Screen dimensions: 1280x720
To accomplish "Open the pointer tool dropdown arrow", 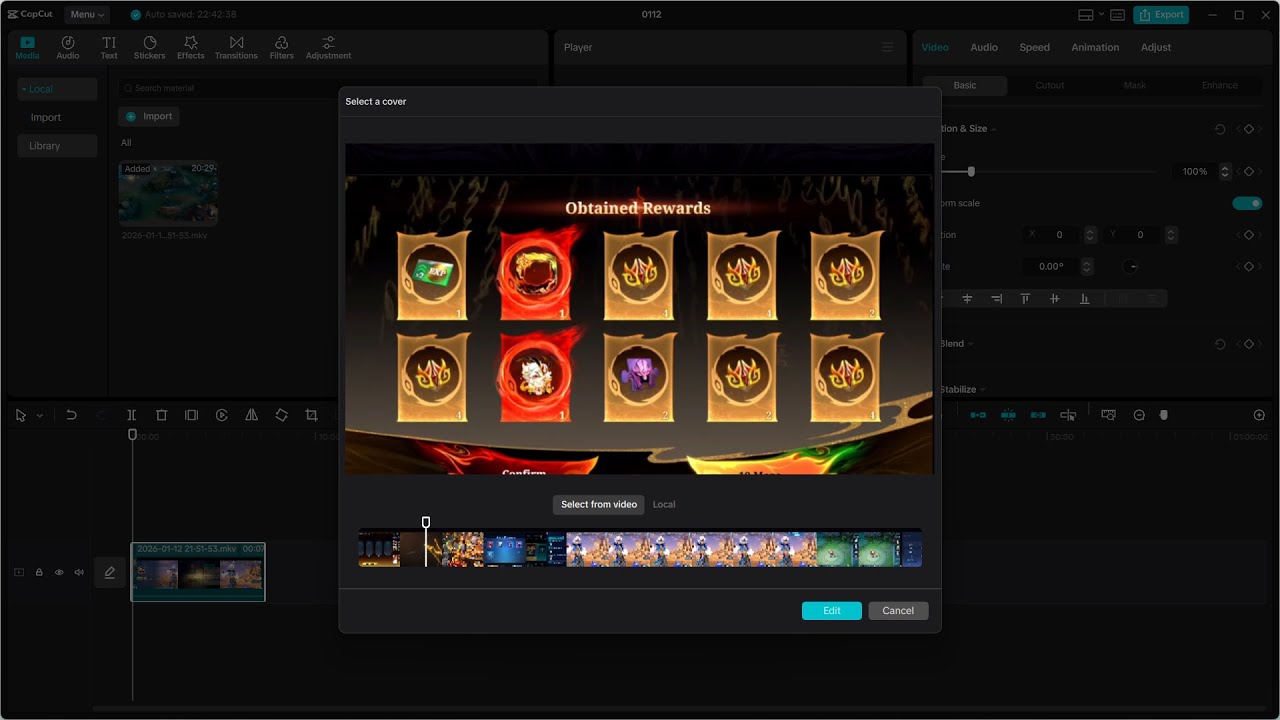I will point(40,416).
